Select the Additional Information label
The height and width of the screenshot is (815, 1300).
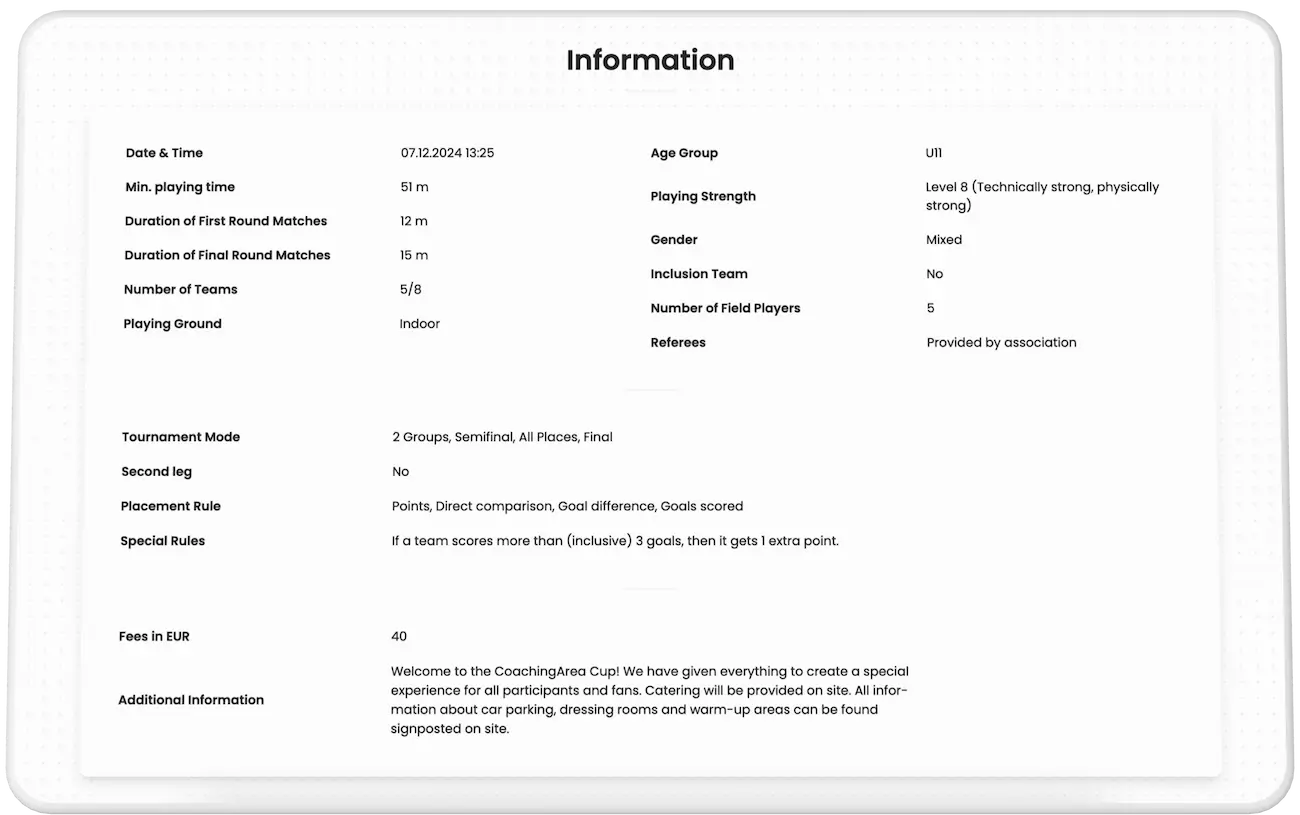(191, 700)
